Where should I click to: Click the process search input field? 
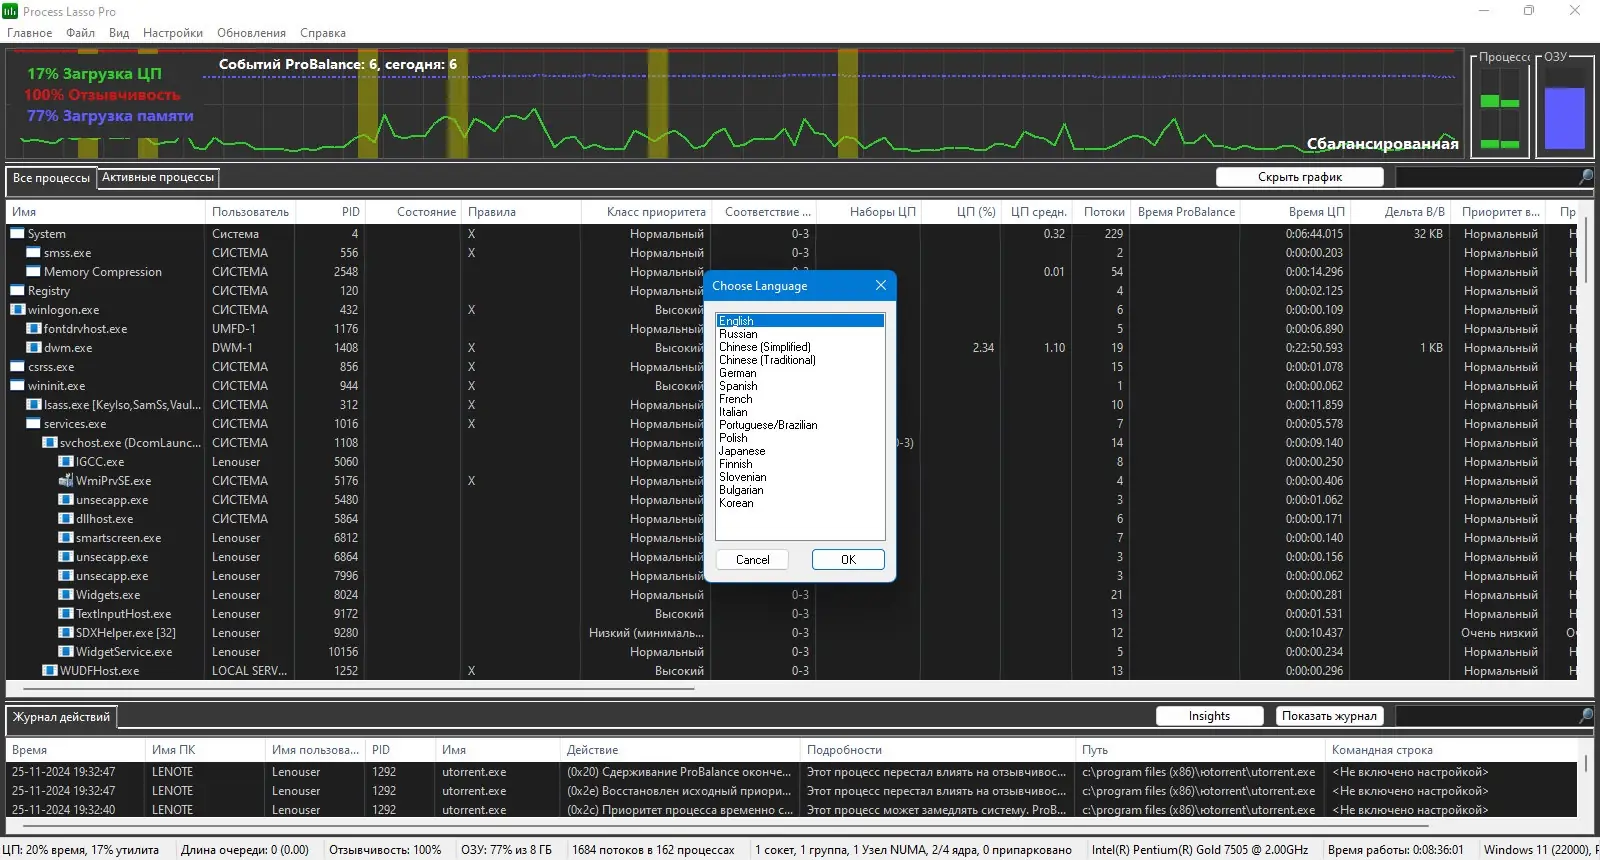(x=1486, y=177)
